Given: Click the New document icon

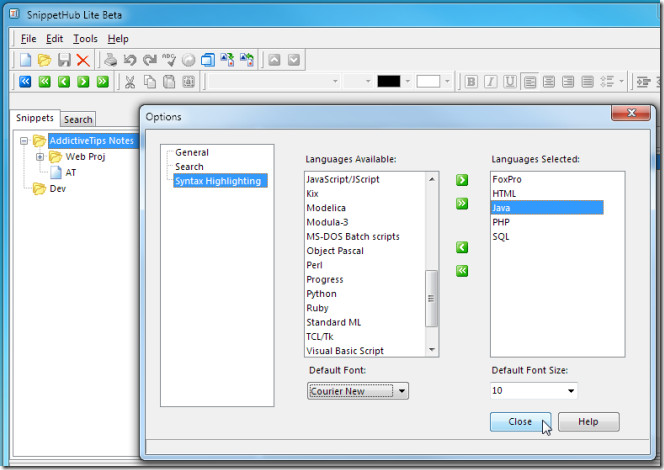Looking at the screenshot, I should [x=25, y=60].
